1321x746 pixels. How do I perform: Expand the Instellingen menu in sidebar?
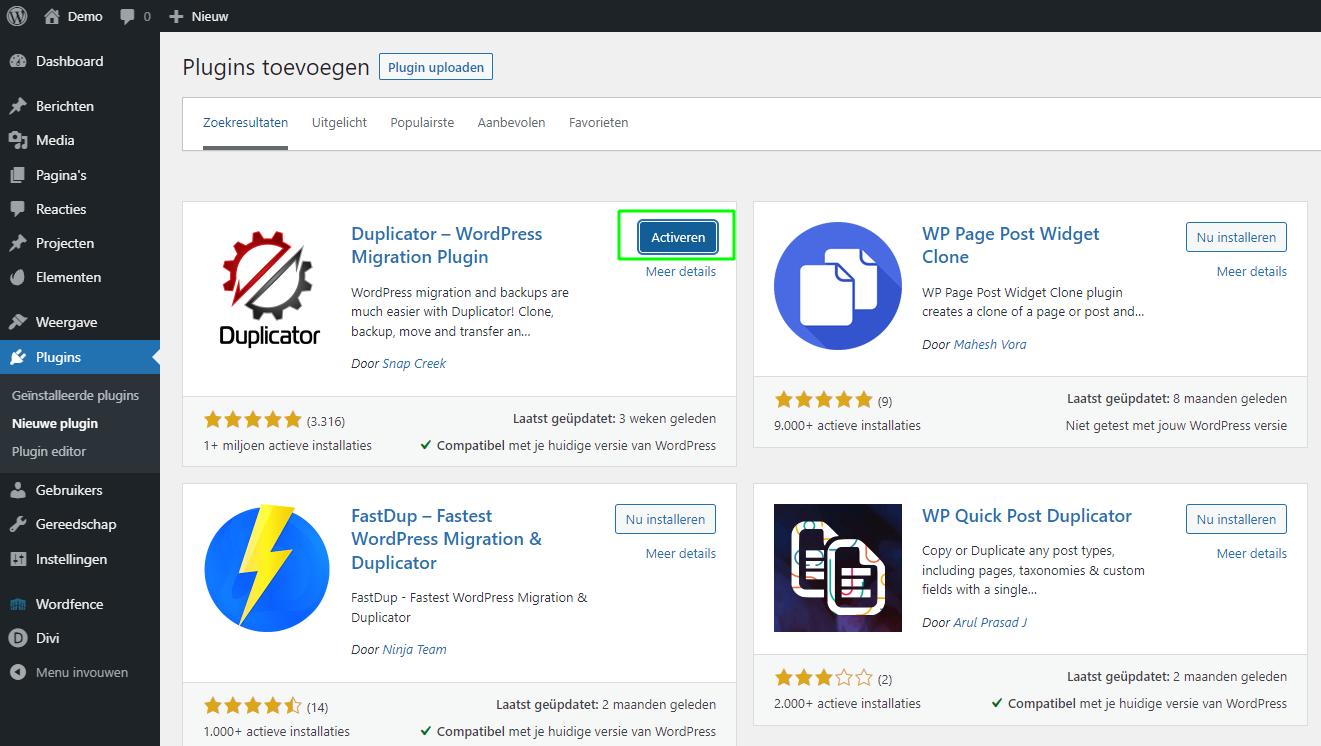click(x=71, y=559)
